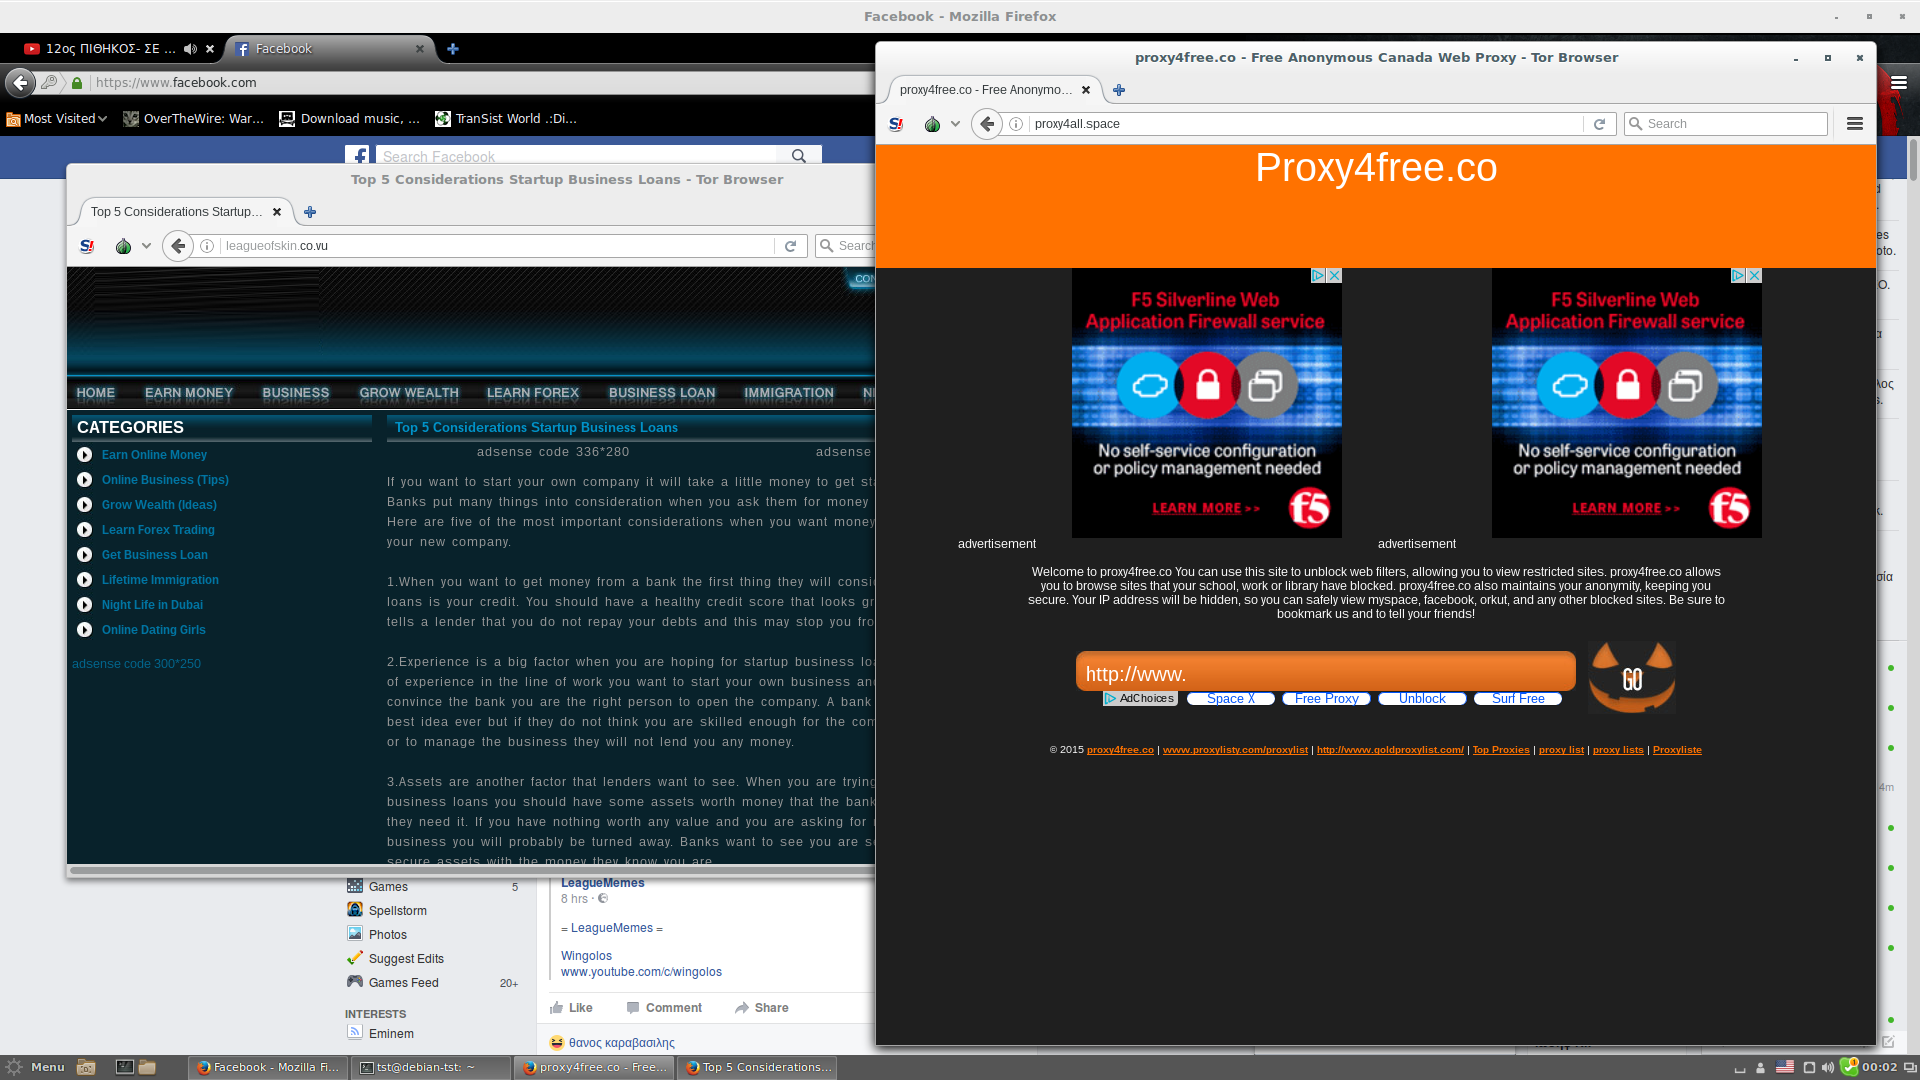Screen dimensions: 1920x1080
Task: Like the LeagueMemes post
Action: [x=571, y=1008]
